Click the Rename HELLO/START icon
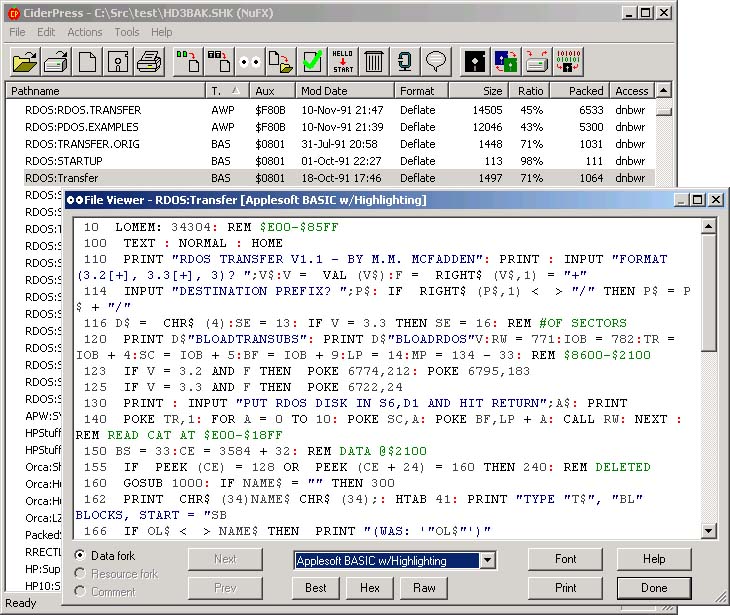The width and height of the screenshot is (730, 615). (x=343, y=61)
